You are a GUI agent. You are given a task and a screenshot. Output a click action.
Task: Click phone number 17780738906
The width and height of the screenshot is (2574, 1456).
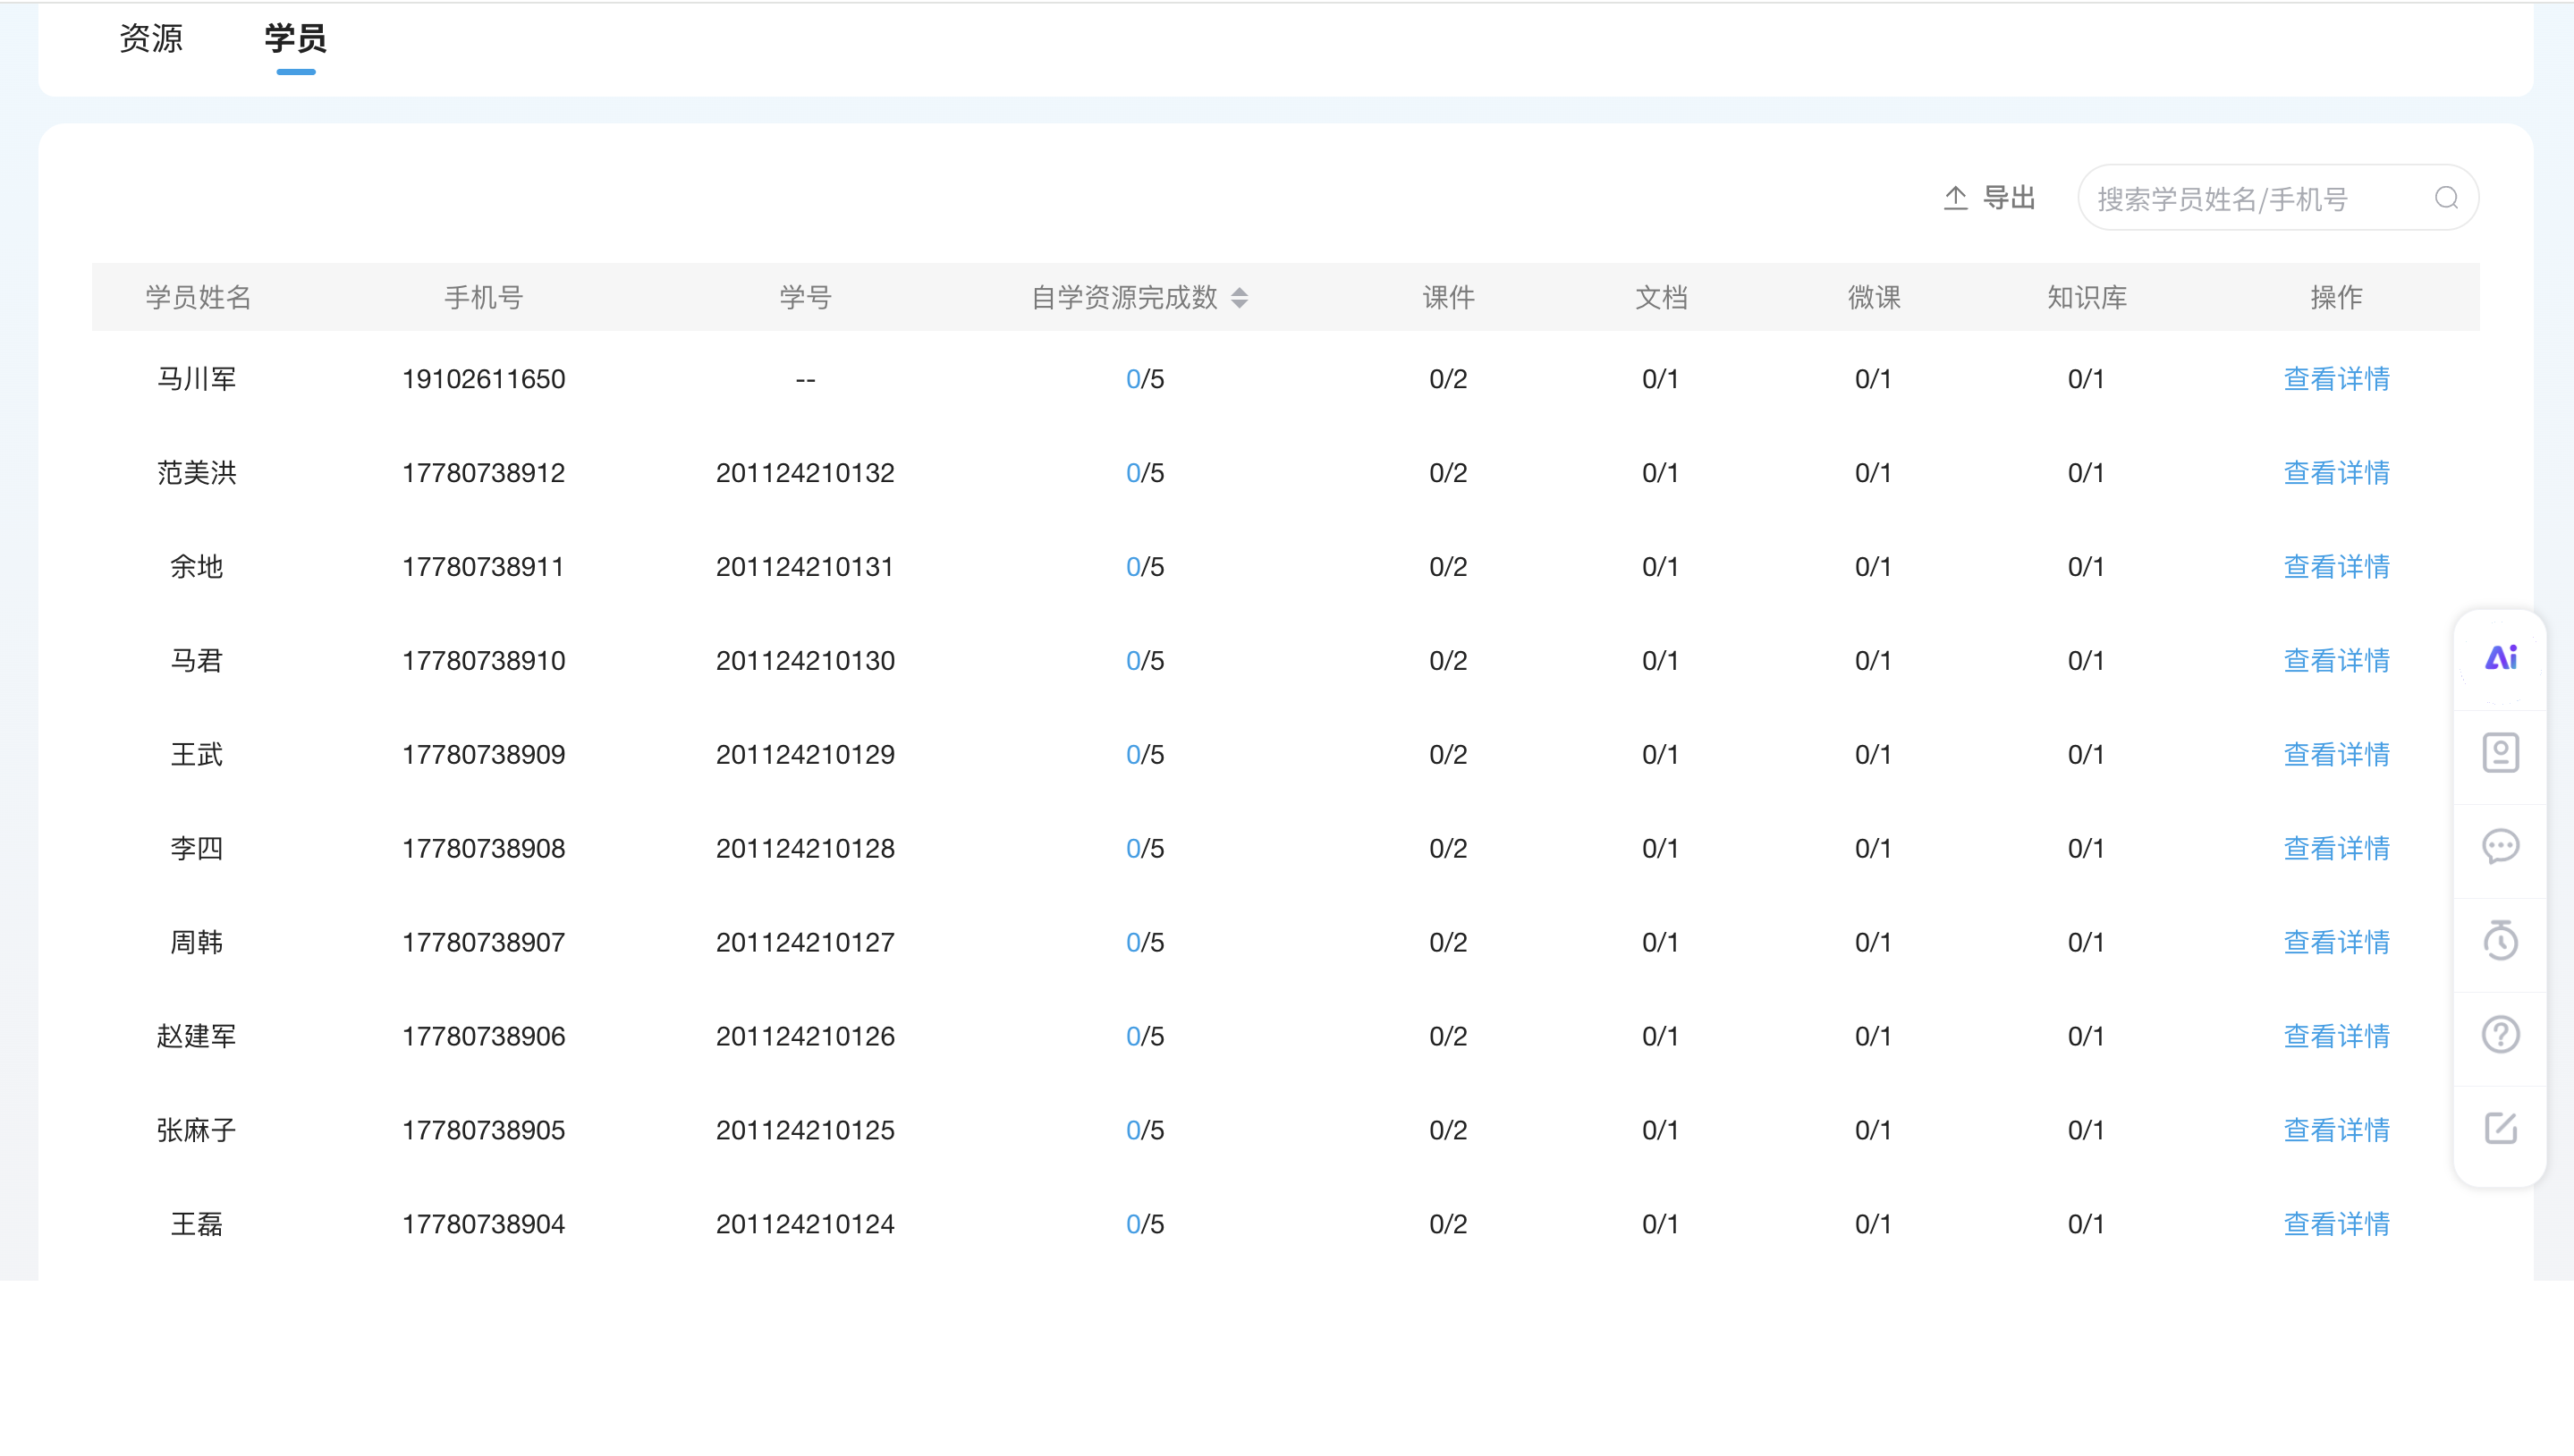(484, 1037)
